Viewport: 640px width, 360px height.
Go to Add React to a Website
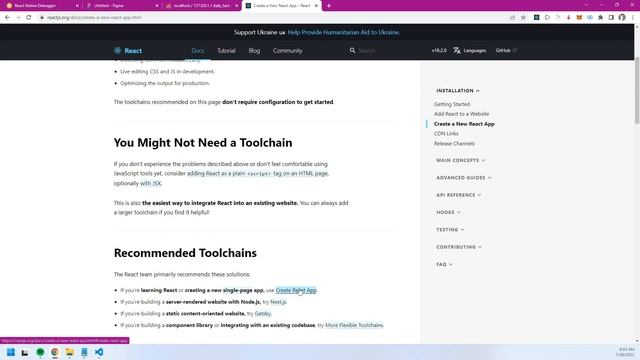(461, 114)
